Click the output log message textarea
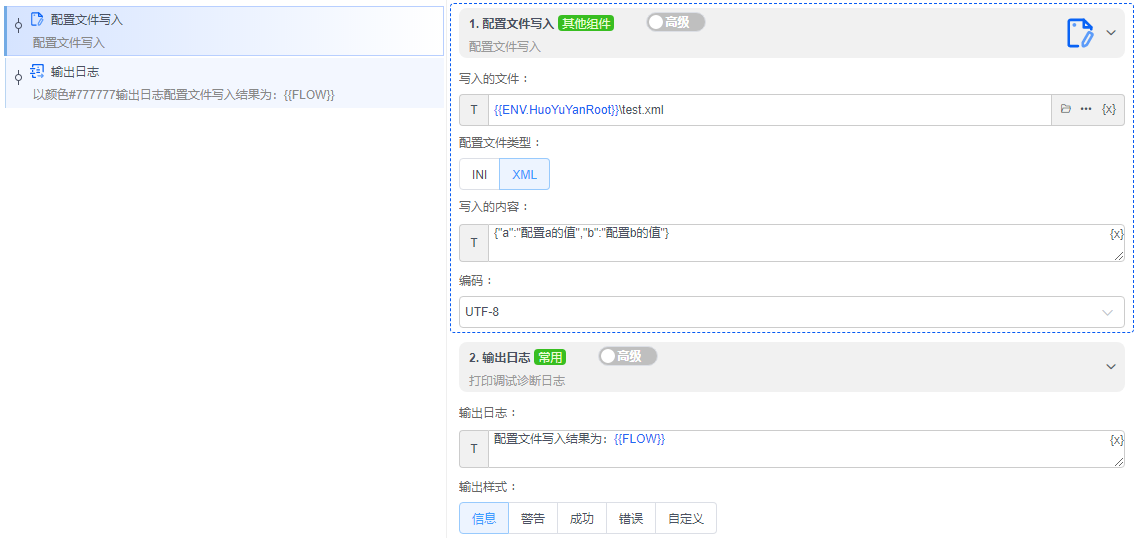1137x538 pixels. tap(806, 449)
